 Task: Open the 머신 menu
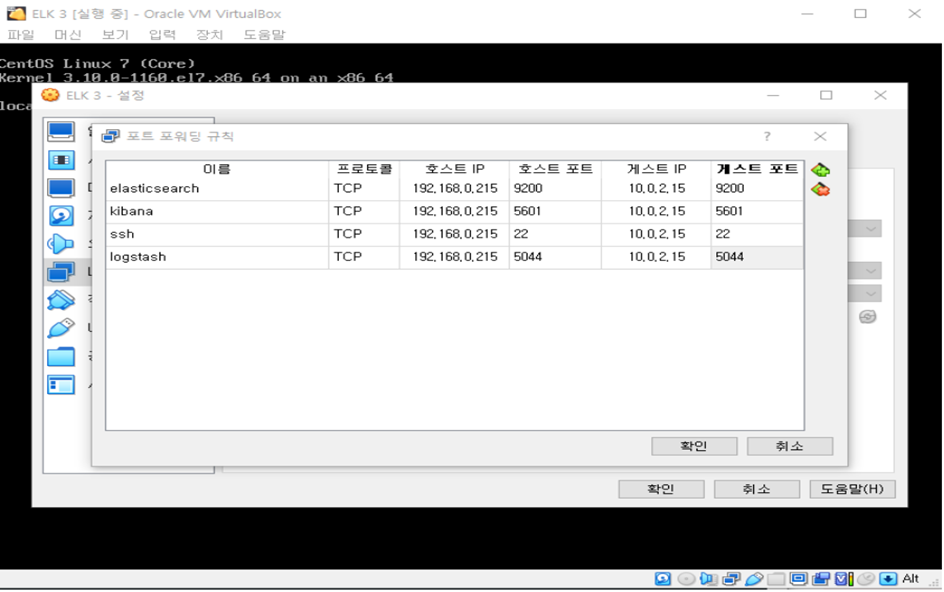(68, 35)
